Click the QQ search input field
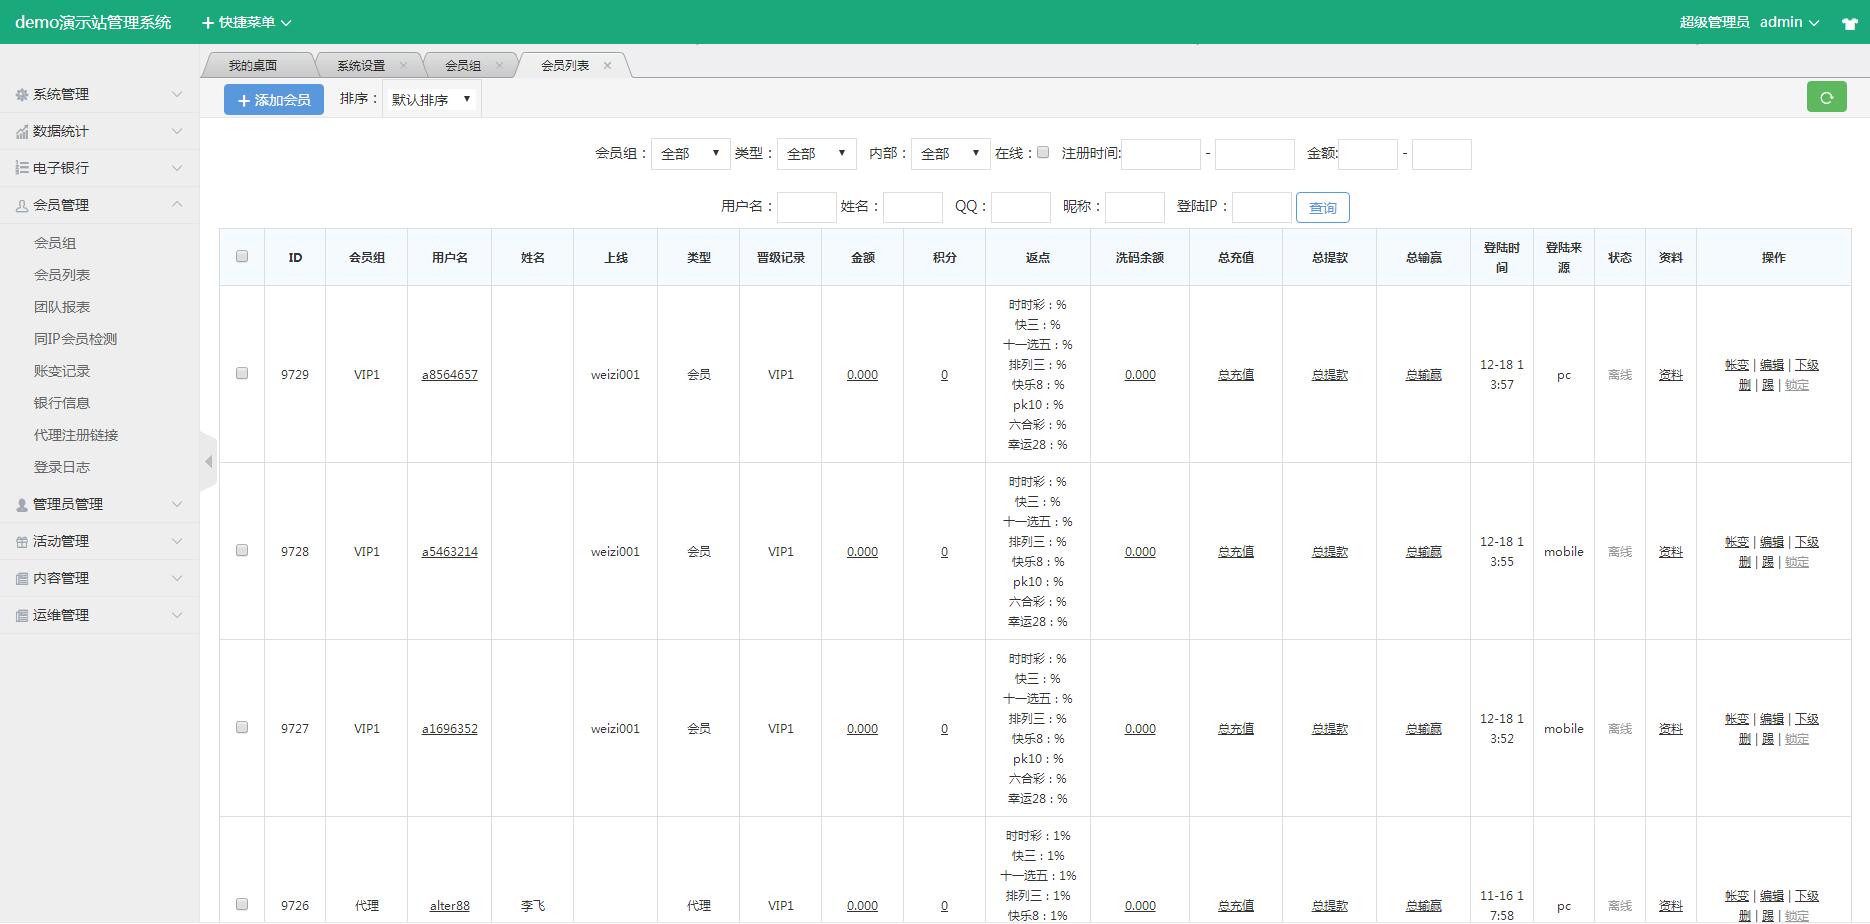Image resolution: width=1870 pixels, height=924 pixels. (1021, 207)
